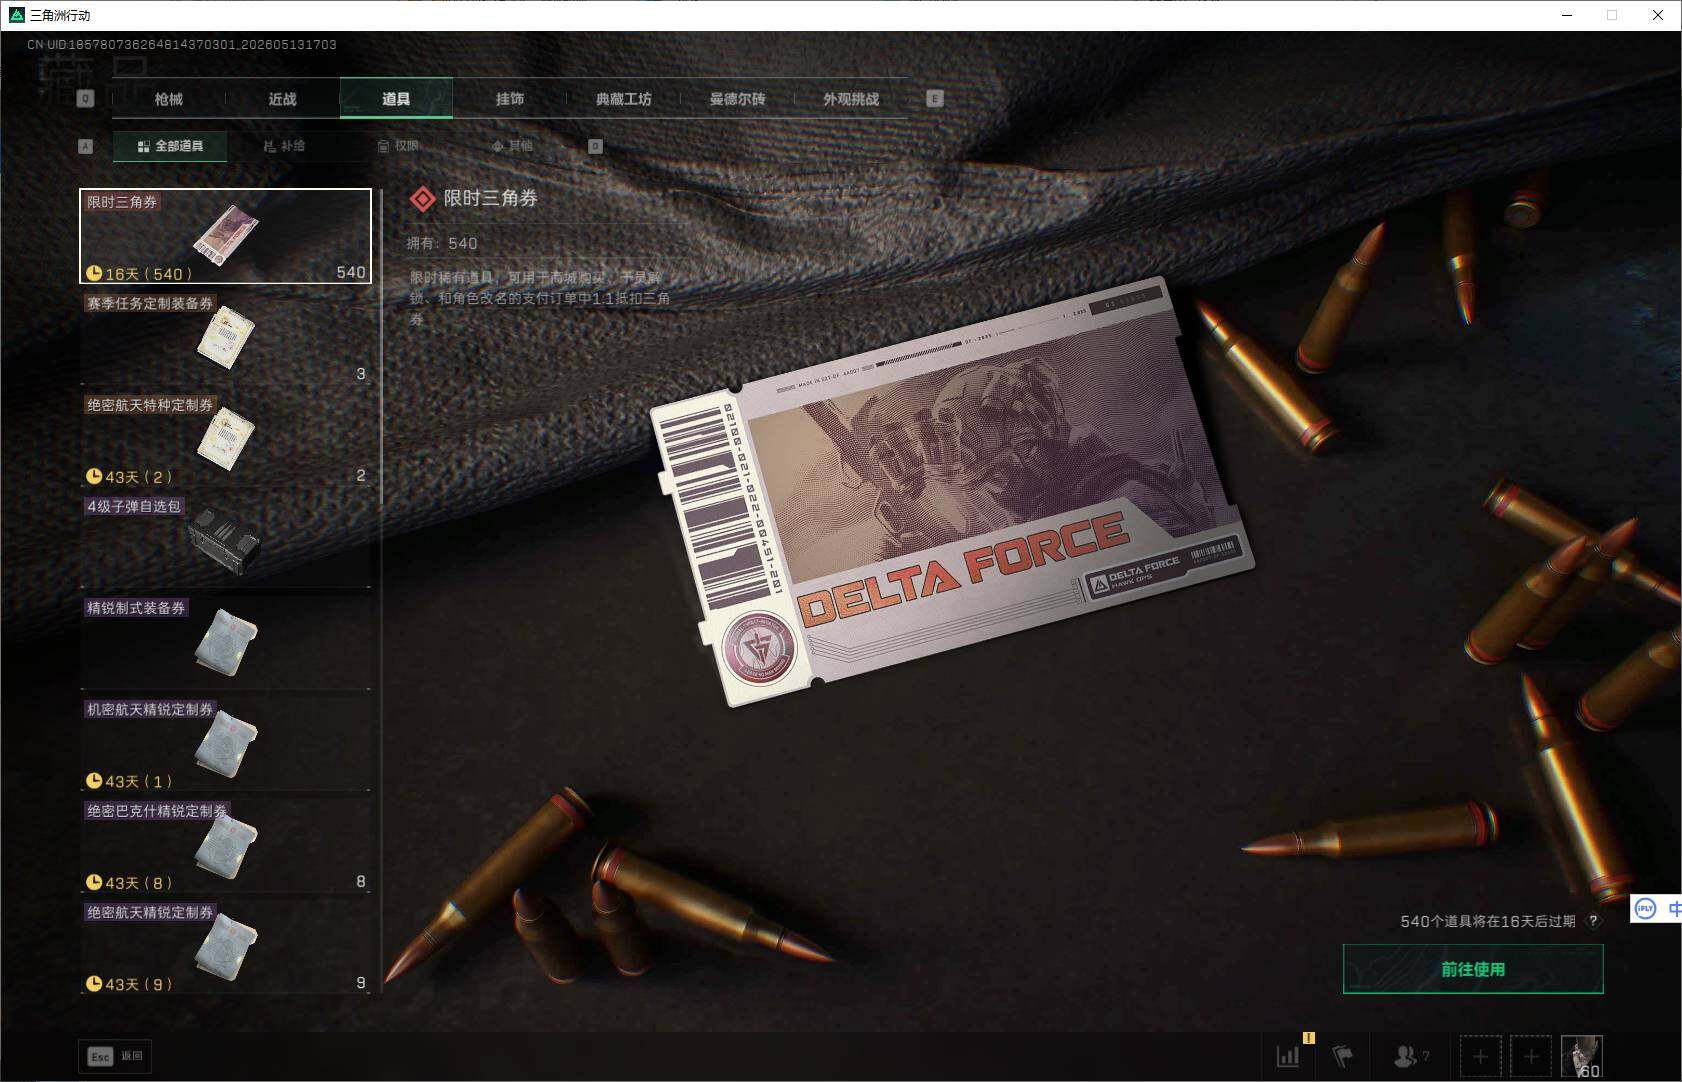The height and width of the screenshot is (1082, 1682).
Task: Open the stats bar-chart icon
Action: pos(1288,1056)
